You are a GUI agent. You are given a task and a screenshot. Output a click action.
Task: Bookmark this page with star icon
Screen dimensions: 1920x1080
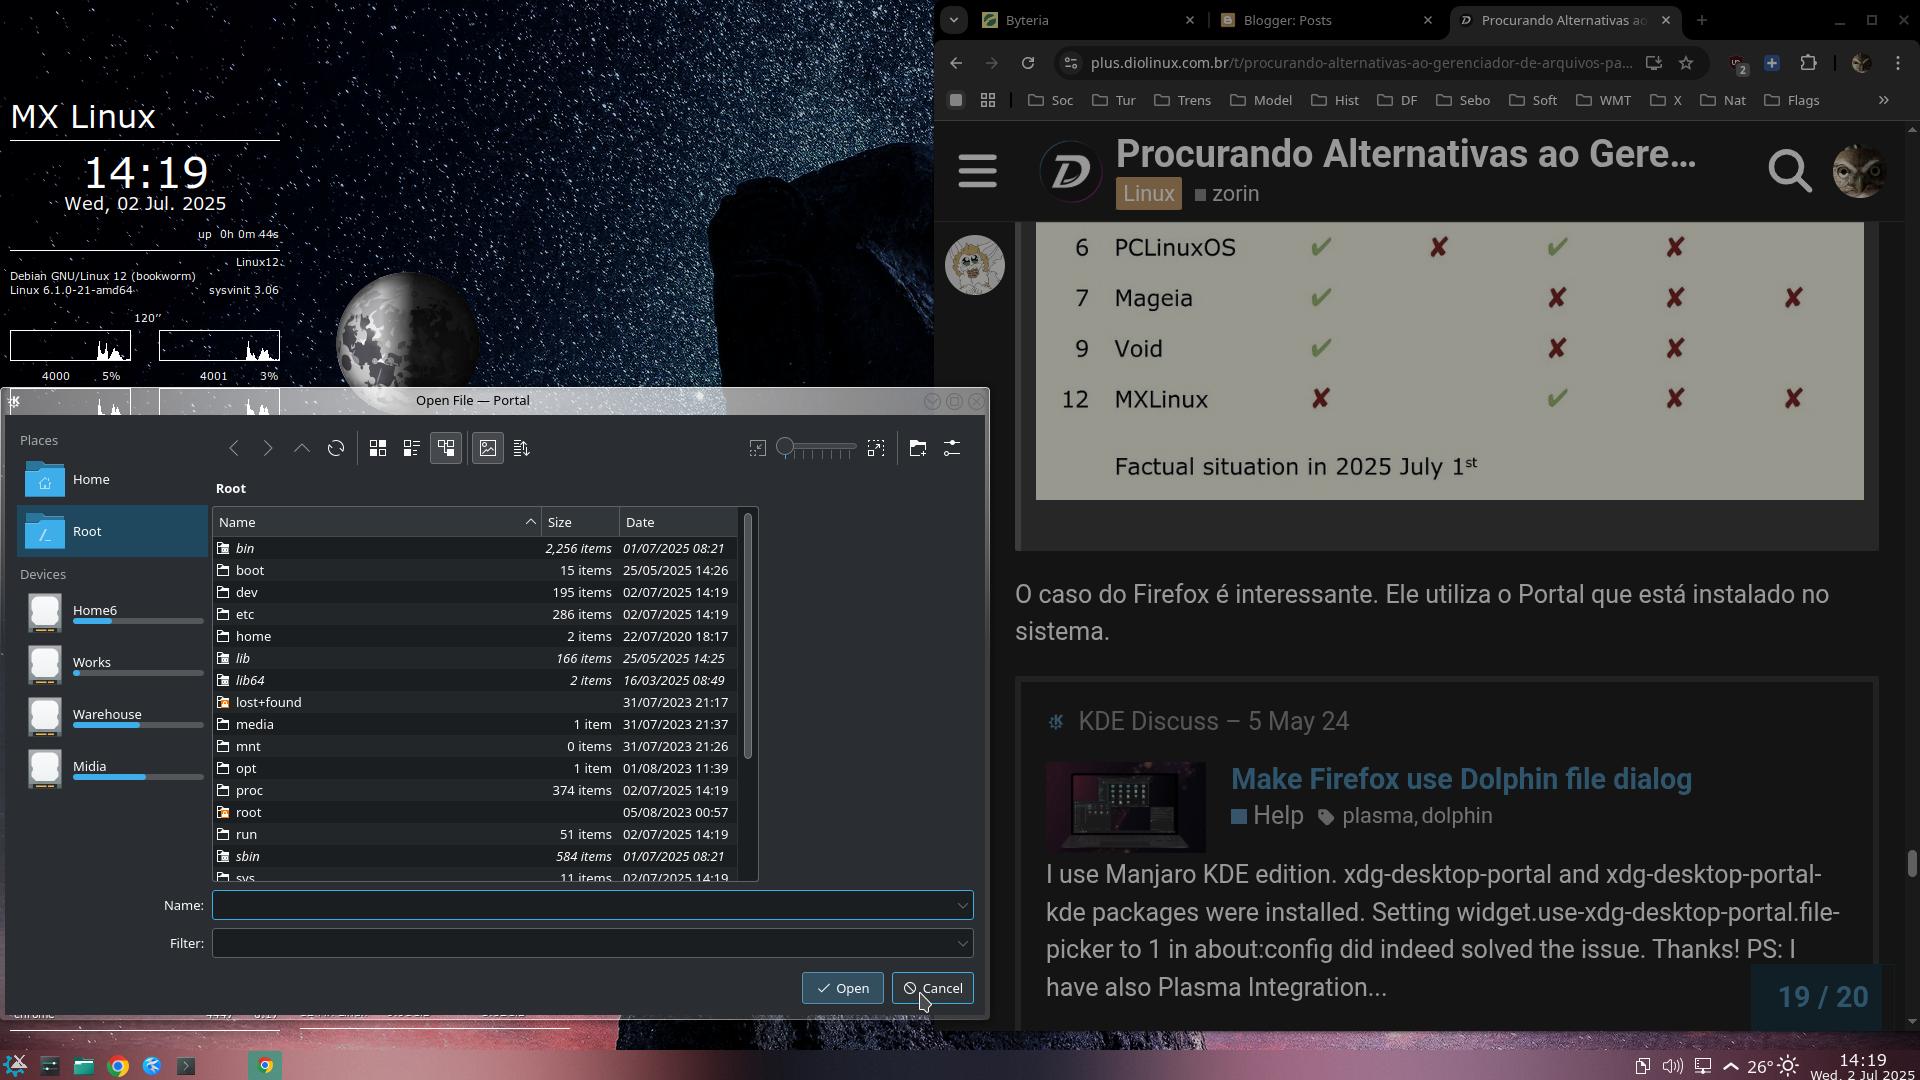(x=1686, y=63)
